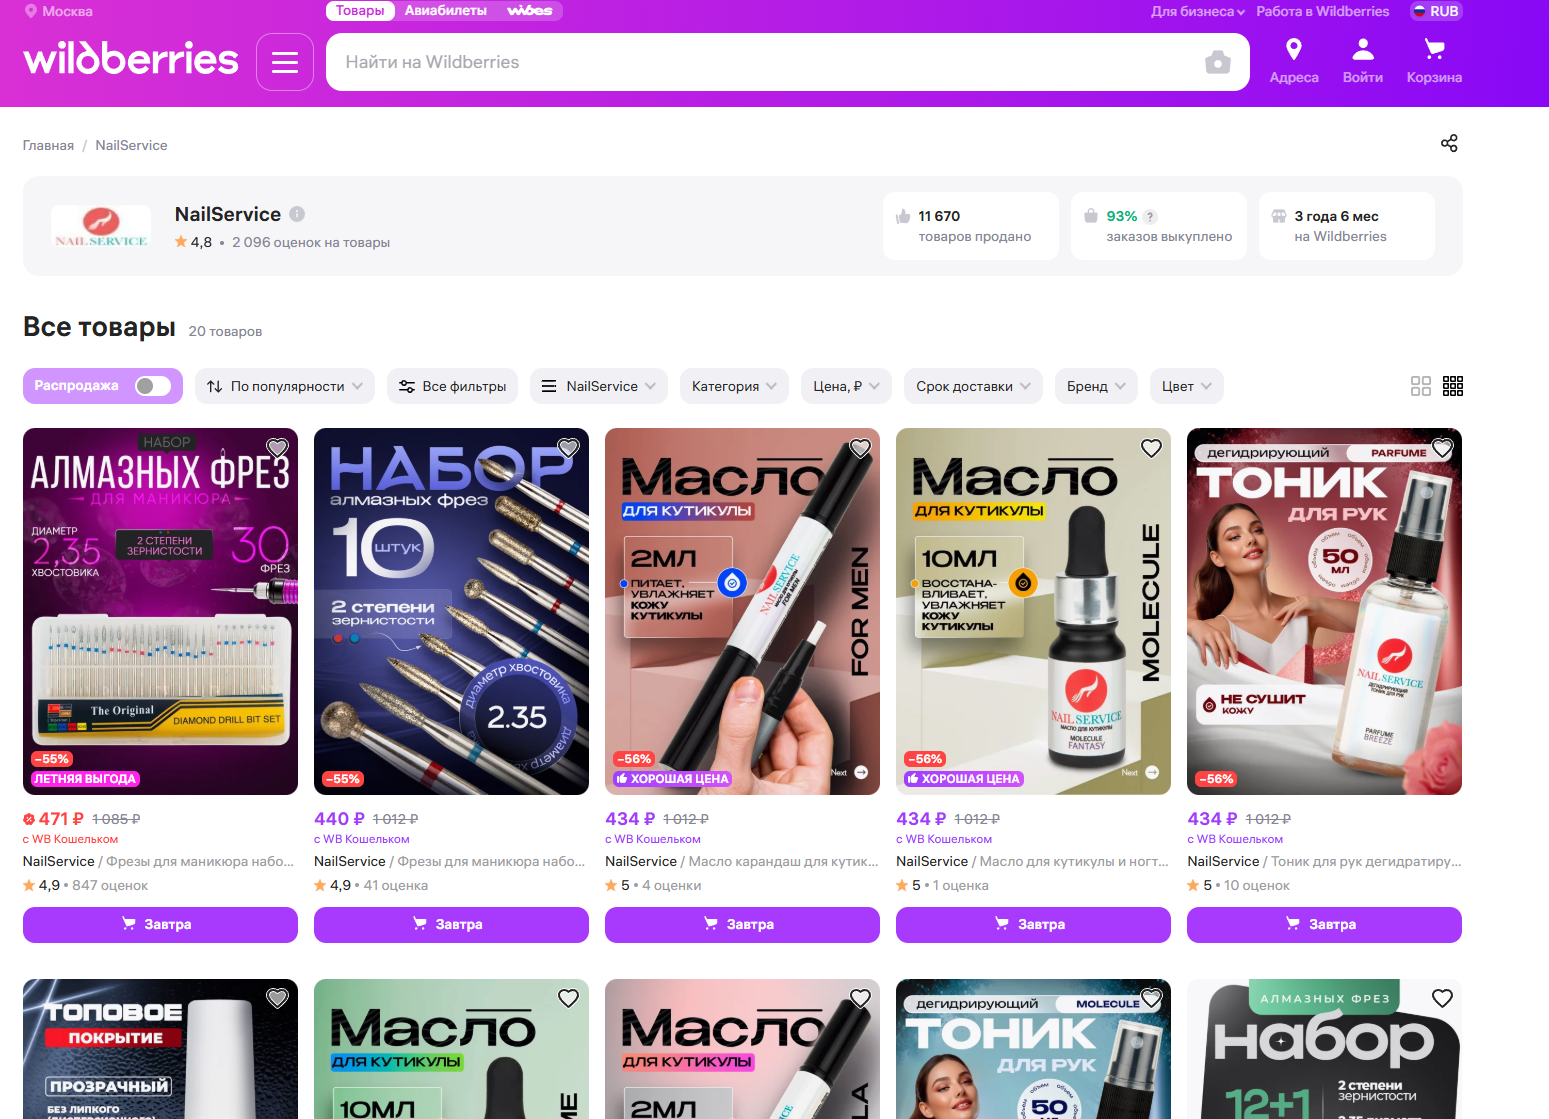Add 471 ₽ фрезы set to cart
Screen dimensions: 1549x1119
point(160,924)
